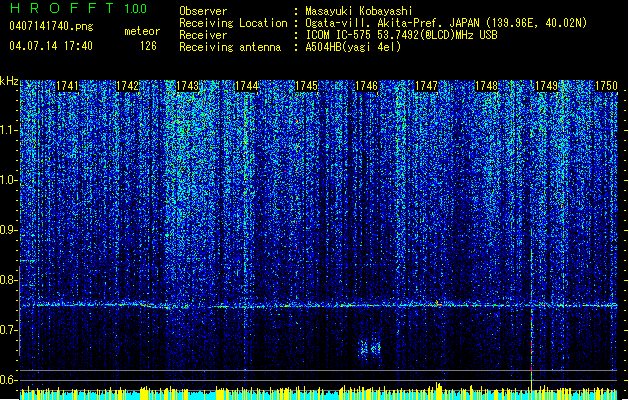629x400 pixels.
Task: Click the date text 04.07.14 17:40
Action: [x=51, y=46]
